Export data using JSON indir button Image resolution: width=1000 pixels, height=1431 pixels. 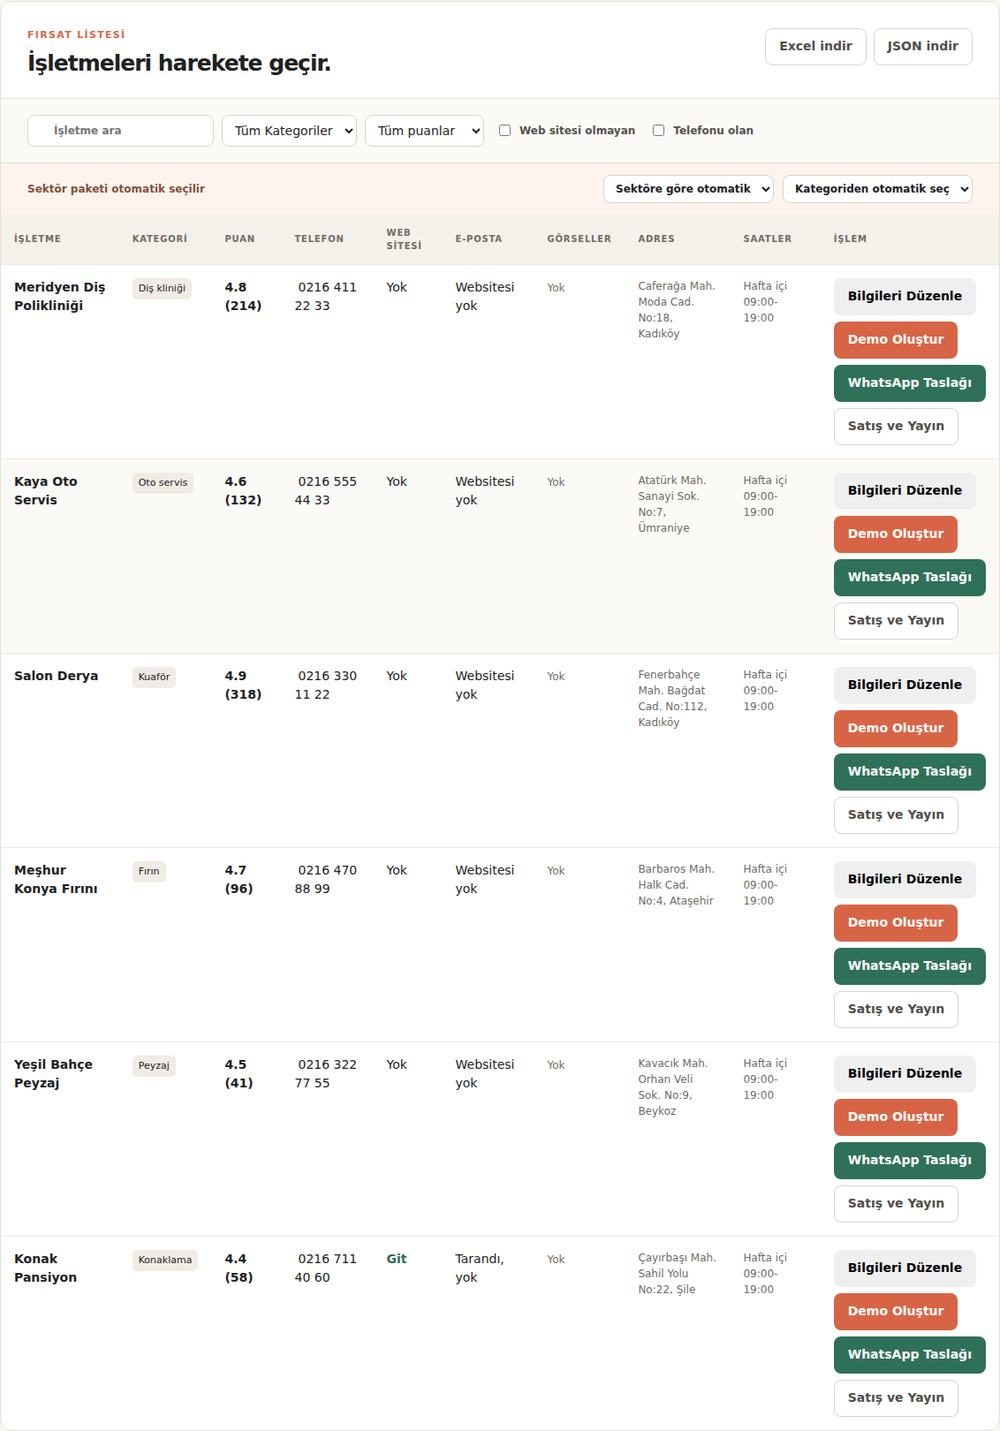click(x=922, y=46)
